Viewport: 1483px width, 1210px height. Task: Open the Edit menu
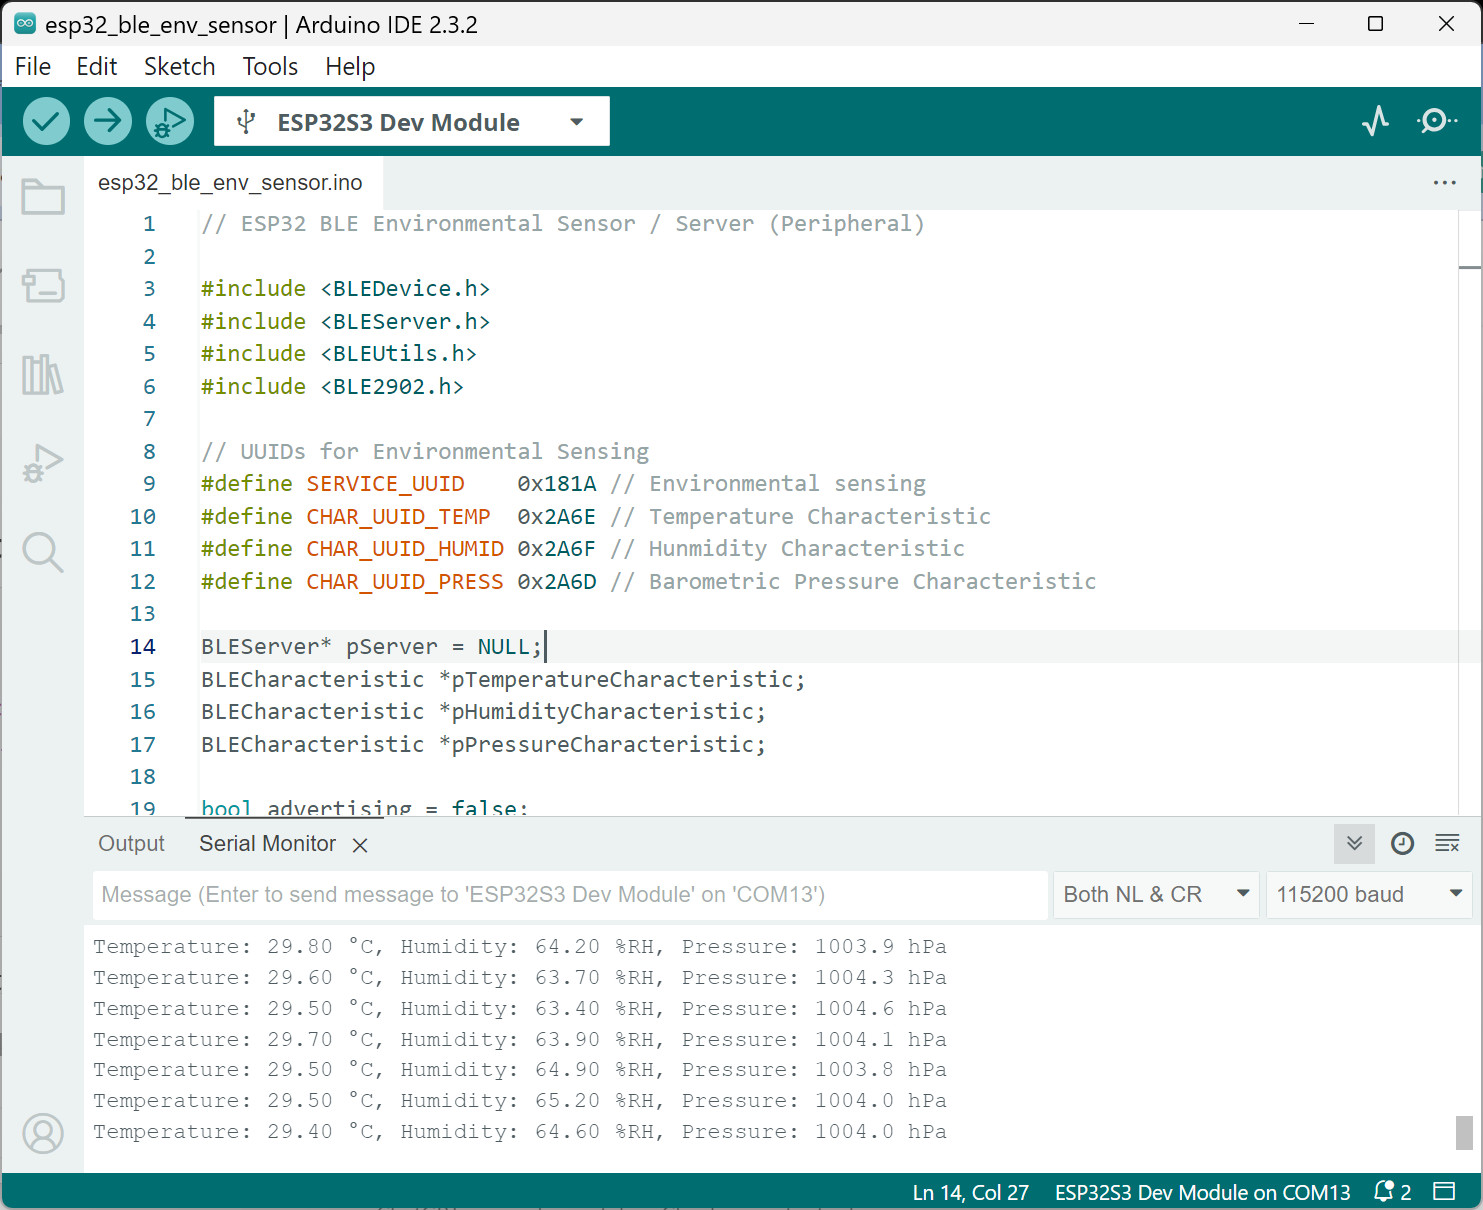pyautogui.click(x=97, y=67)
